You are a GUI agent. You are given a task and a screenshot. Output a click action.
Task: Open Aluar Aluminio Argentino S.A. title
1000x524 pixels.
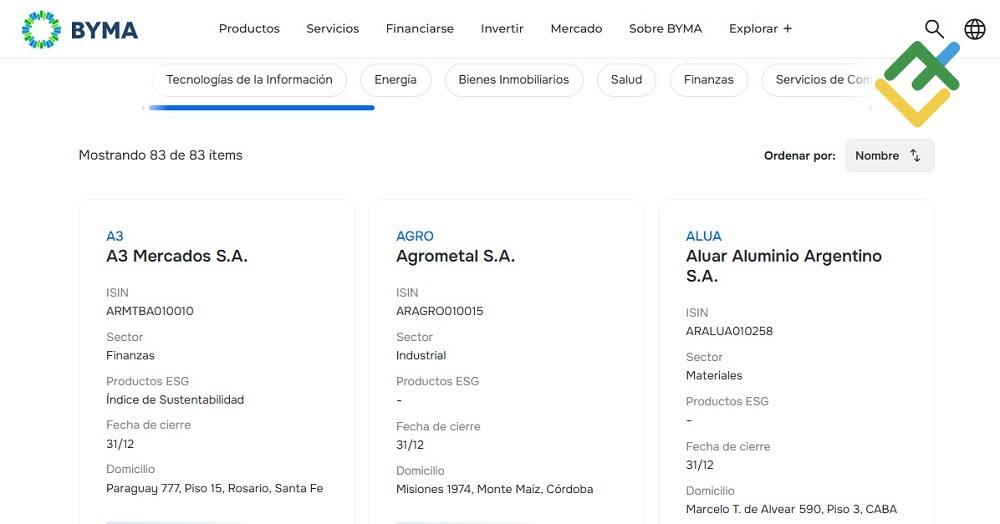pyautogui.click(x=784, y=266)
